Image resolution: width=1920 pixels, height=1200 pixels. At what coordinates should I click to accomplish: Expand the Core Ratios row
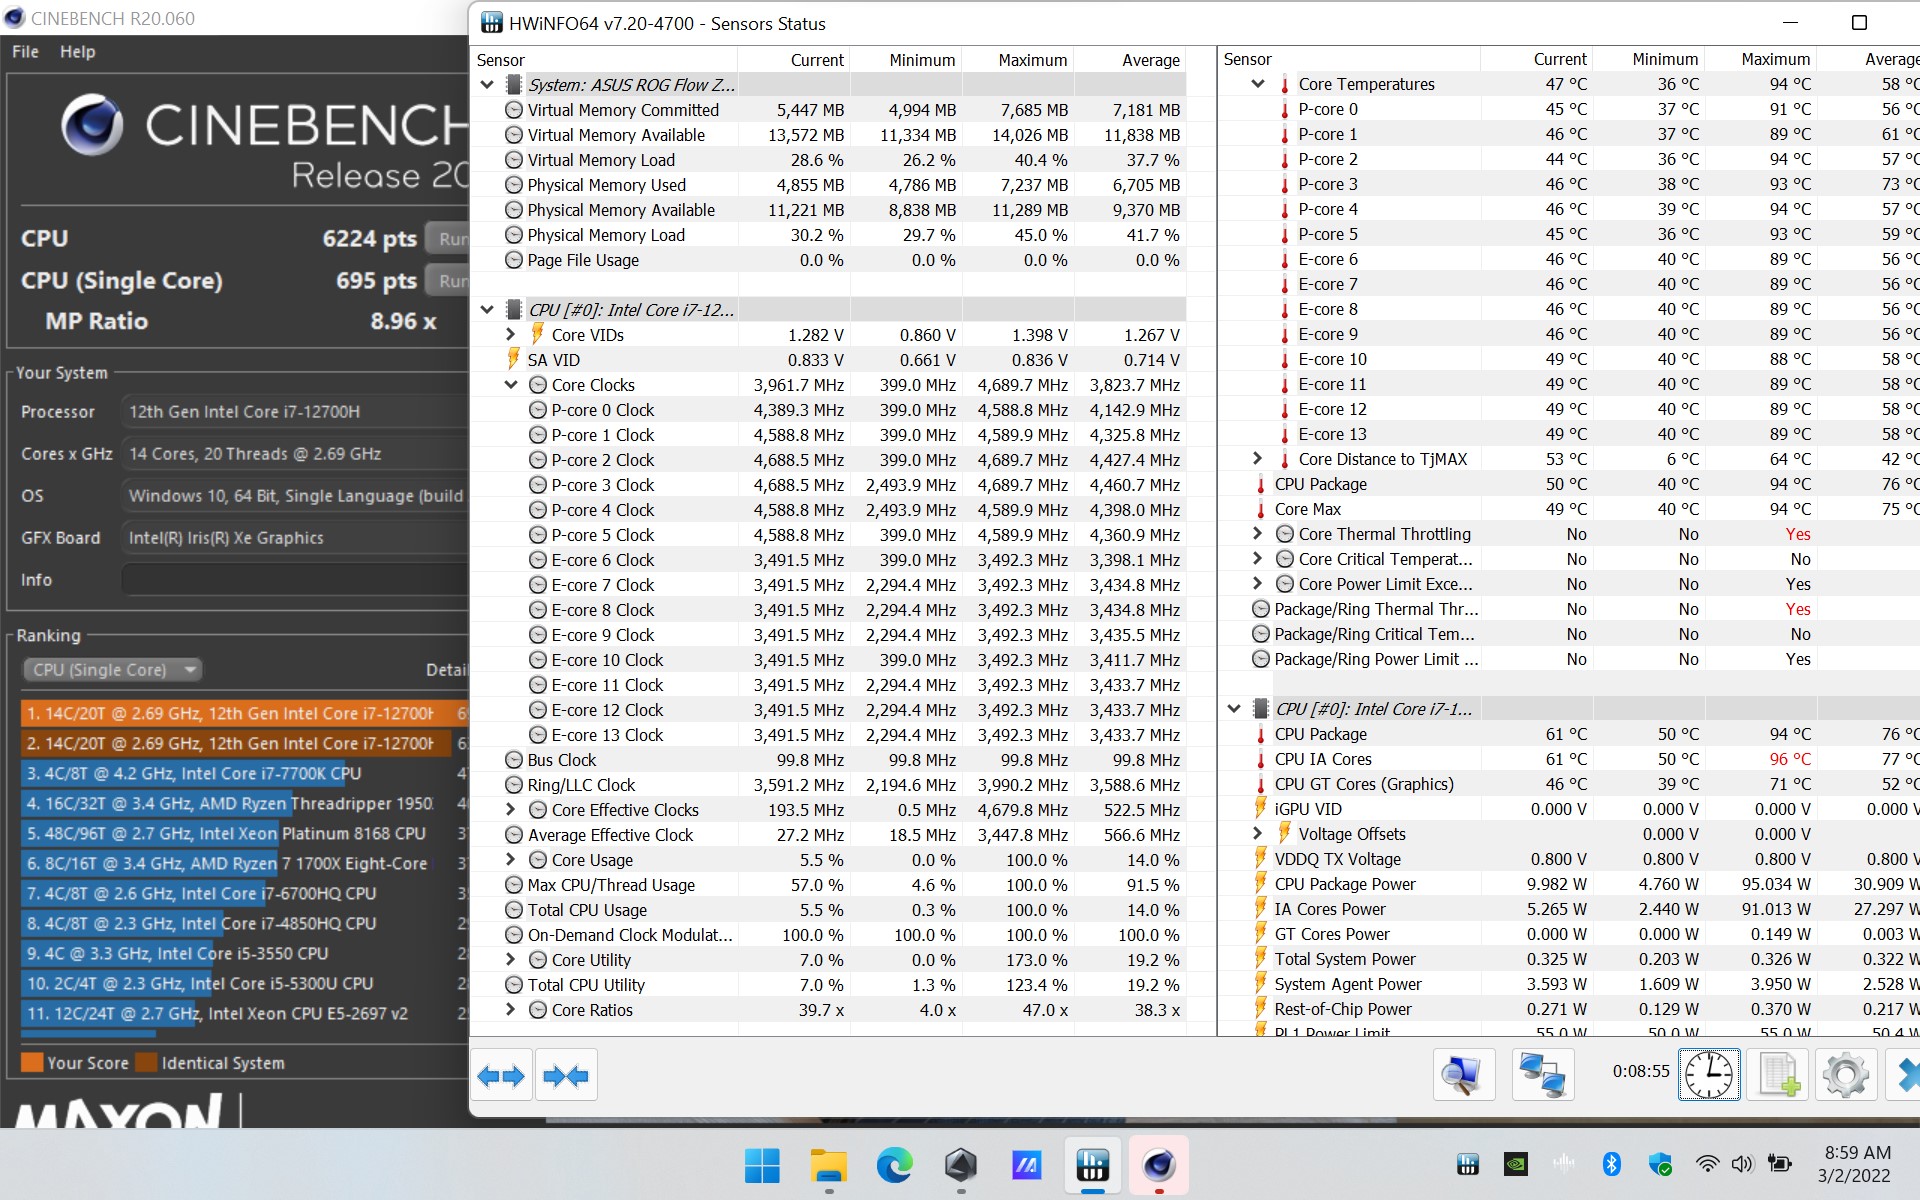click(511, 1009)
